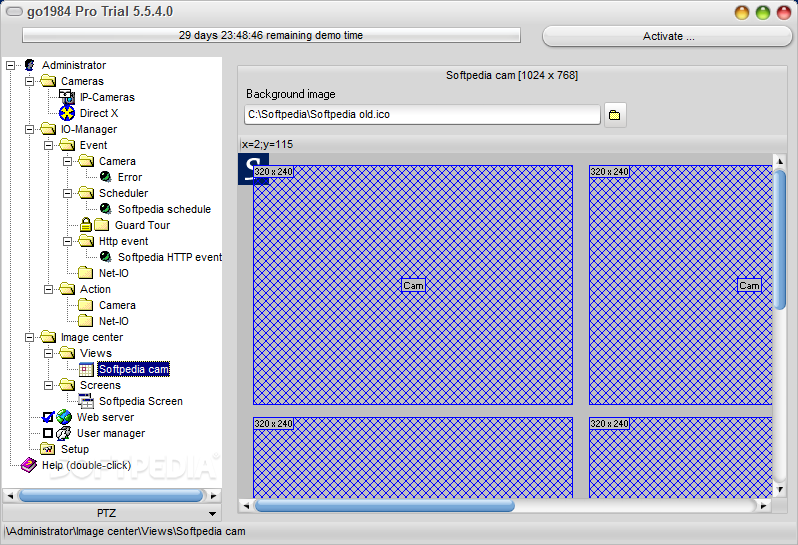Viewport: 798px width, 545px height.
Task: Click the top-left Cam label placeholder
Action: [x=413, y=285]
